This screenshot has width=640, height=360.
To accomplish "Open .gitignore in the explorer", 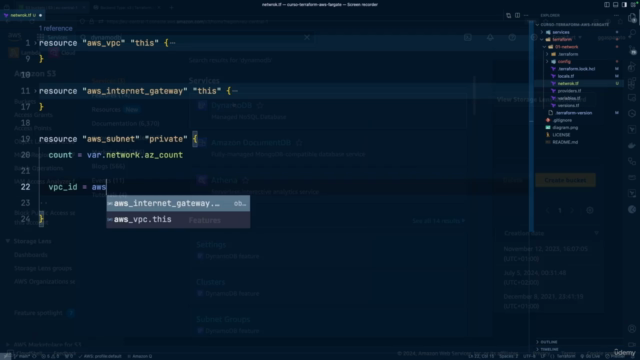I will (562, 120).
